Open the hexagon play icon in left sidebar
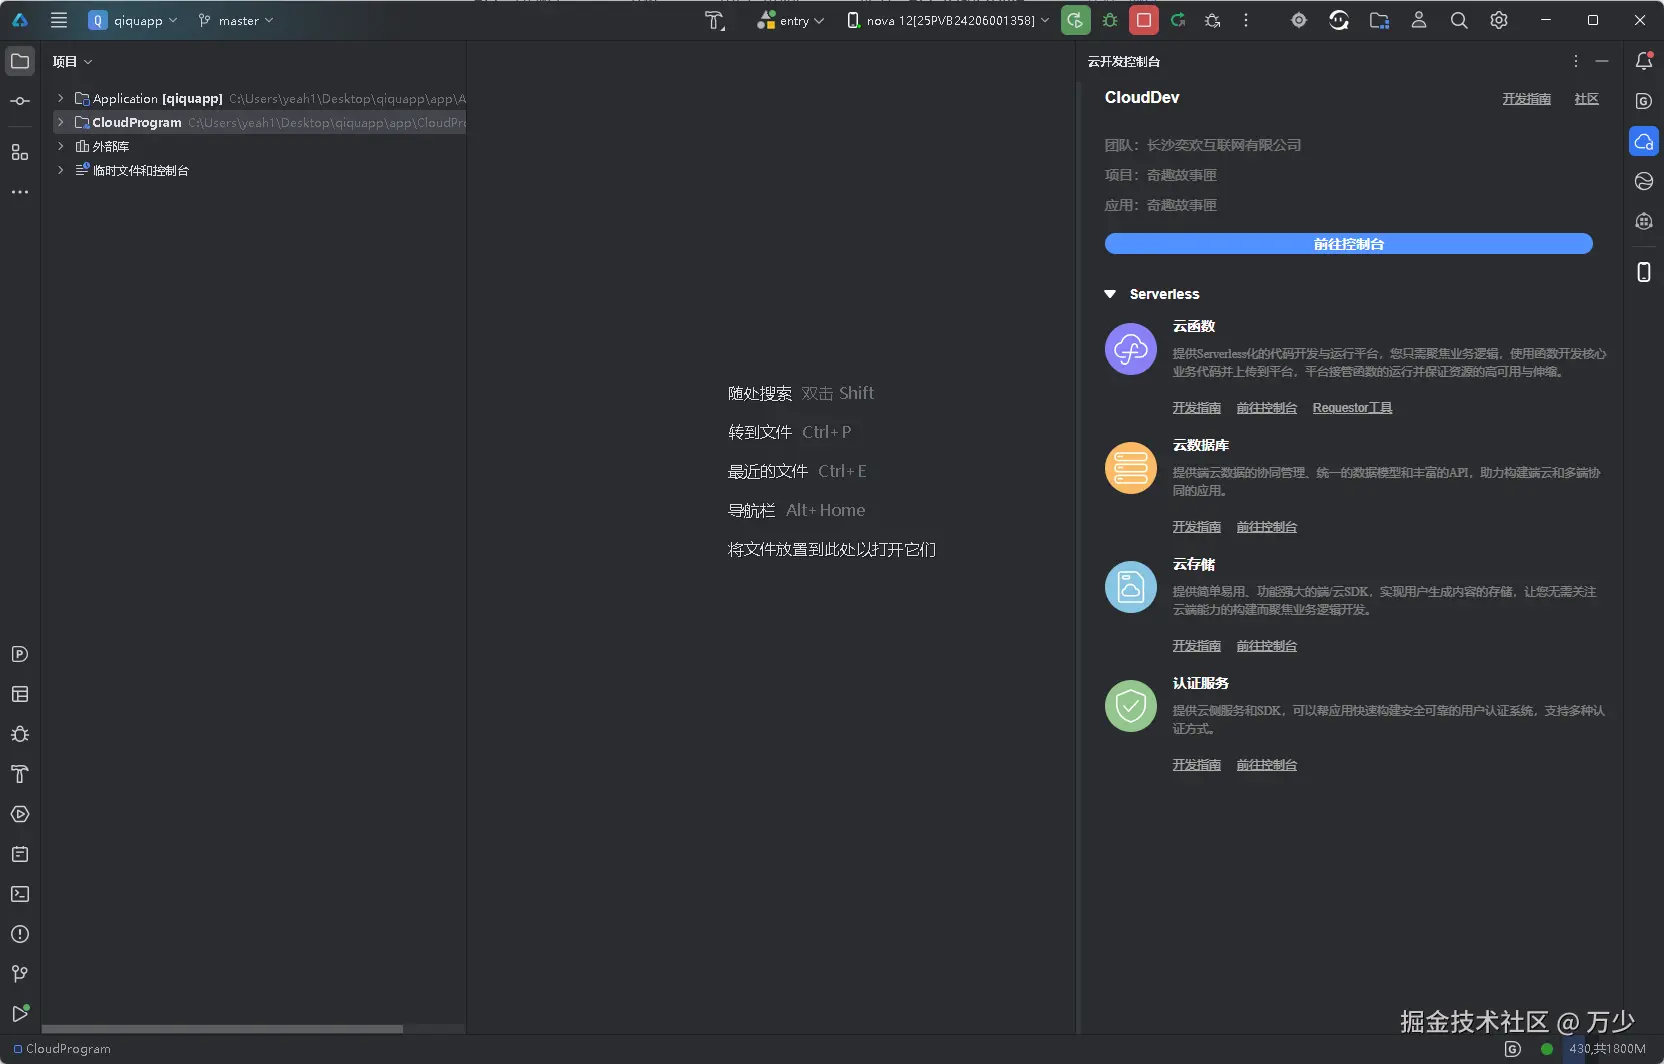Viewport: 1664px width, 1064px height. [20, 814]
